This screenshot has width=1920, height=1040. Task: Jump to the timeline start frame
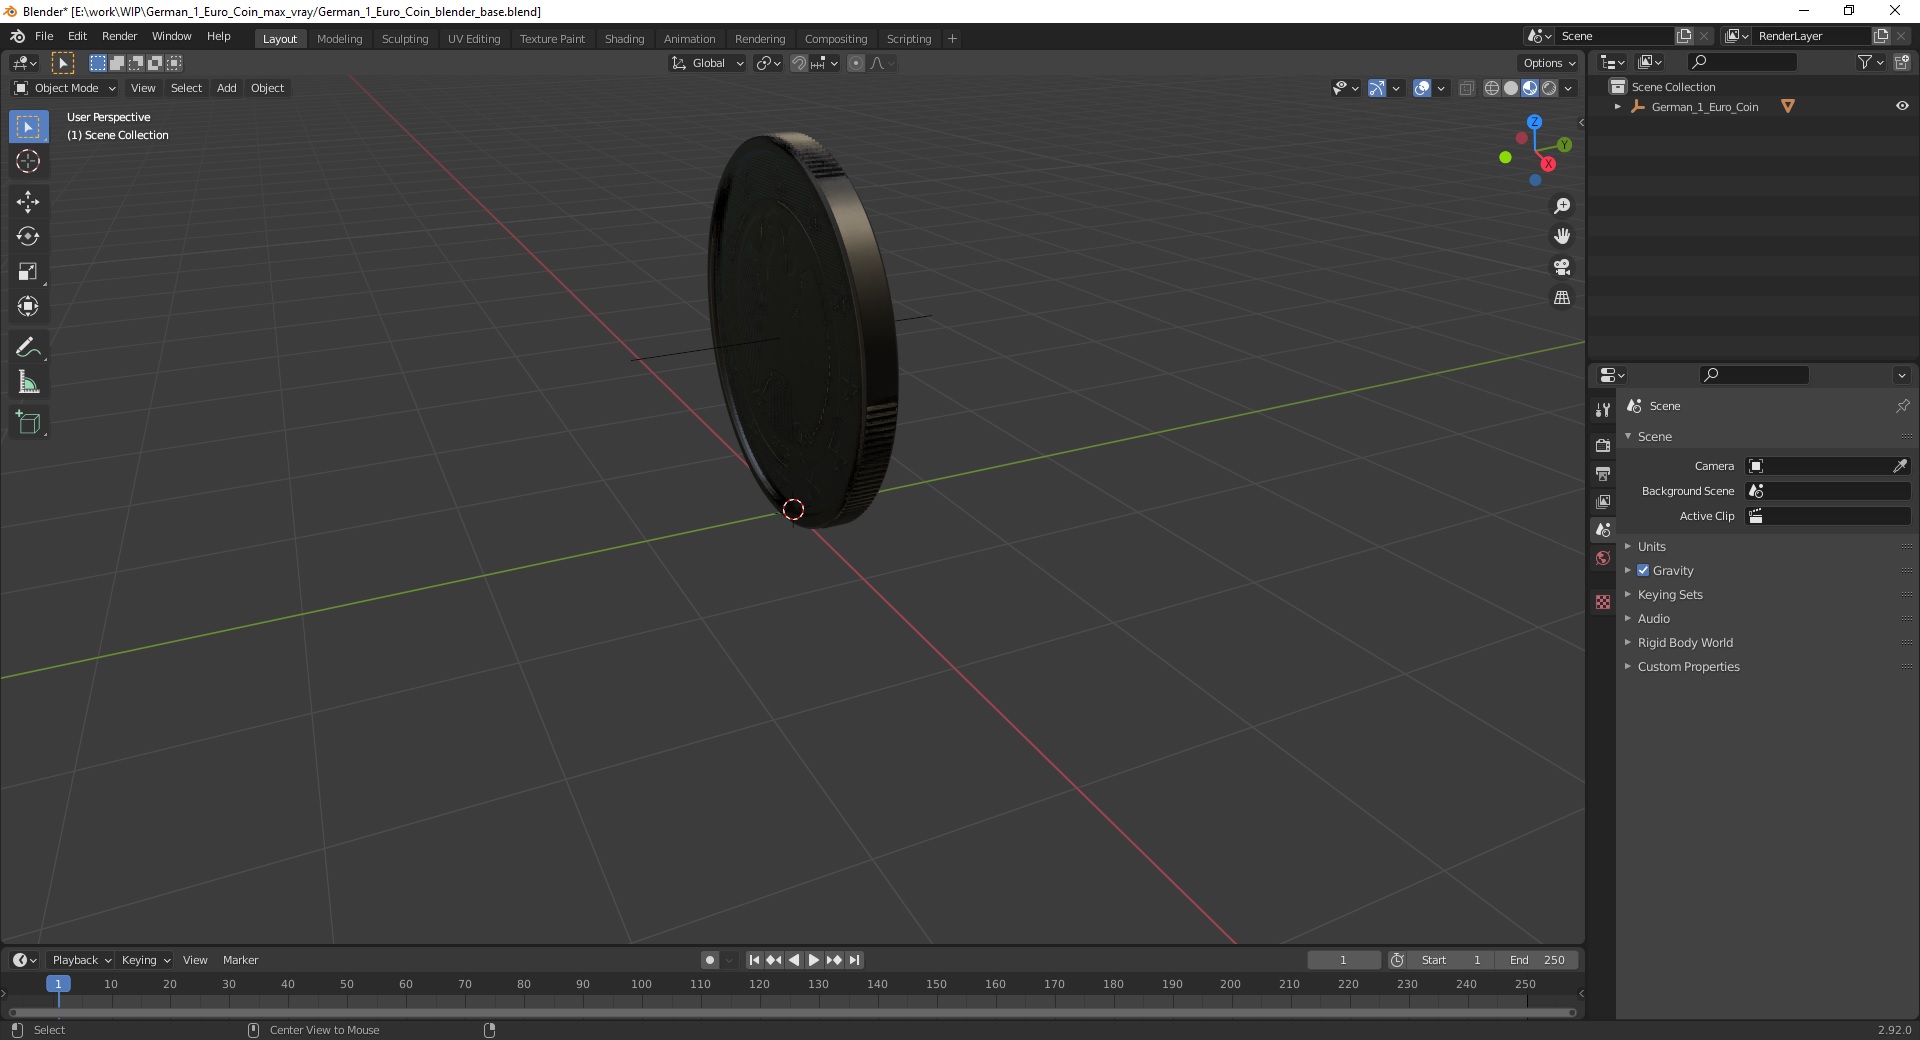[754, 960]
